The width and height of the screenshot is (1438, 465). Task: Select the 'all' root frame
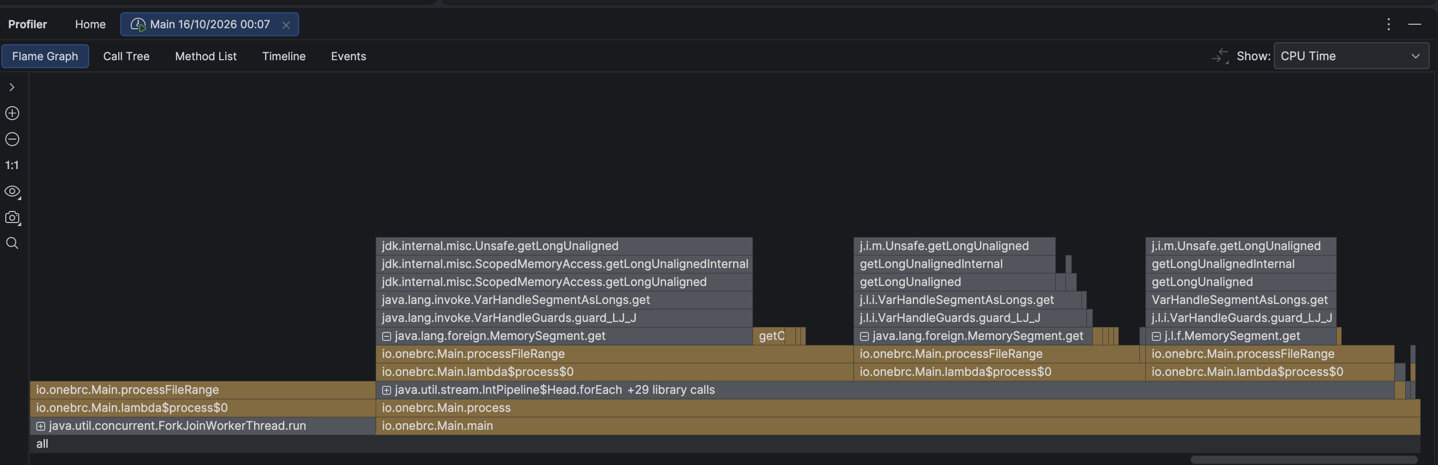(x=725, y=444)
